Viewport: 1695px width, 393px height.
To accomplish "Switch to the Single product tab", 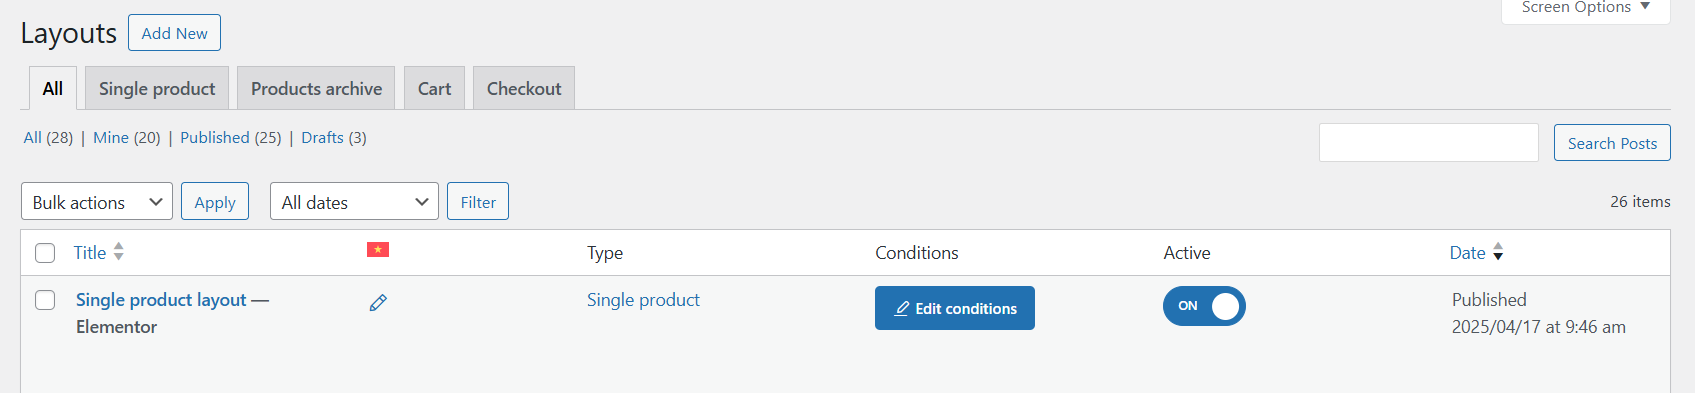I will click(x=157, y=88).
